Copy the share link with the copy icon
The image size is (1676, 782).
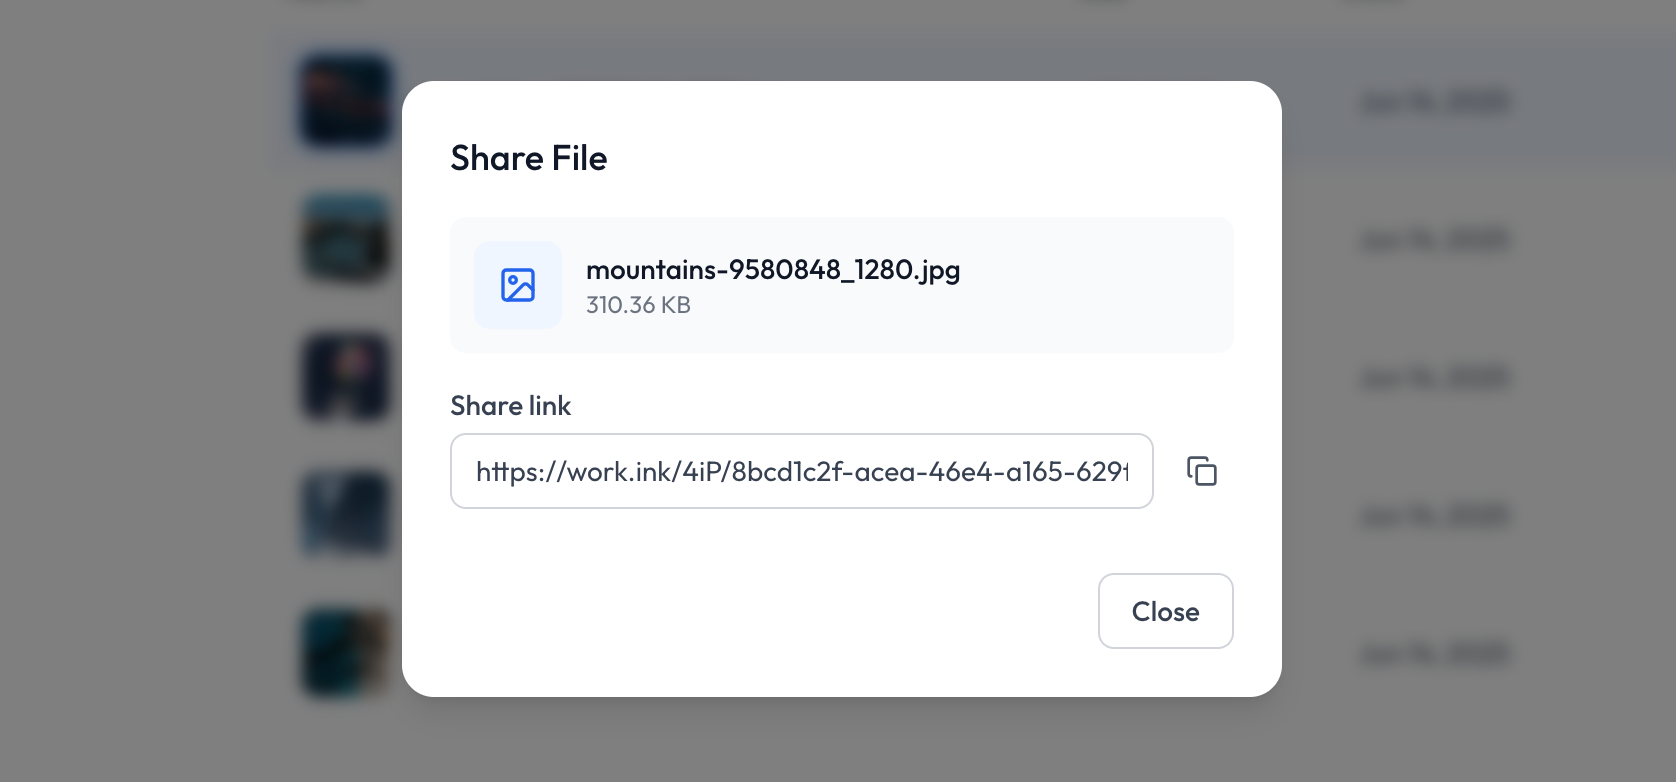[1201, 471]
